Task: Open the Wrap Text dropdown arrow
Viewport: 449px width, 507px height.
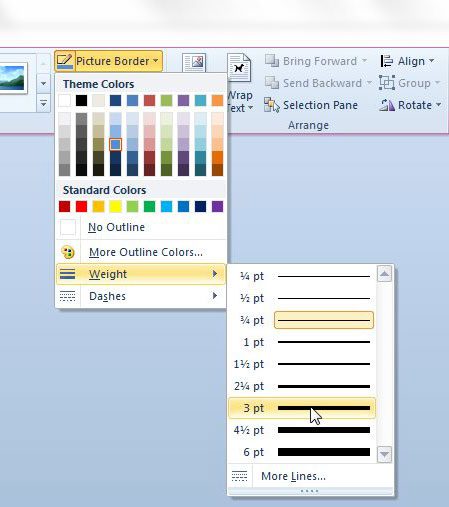Action: [250, 108]
